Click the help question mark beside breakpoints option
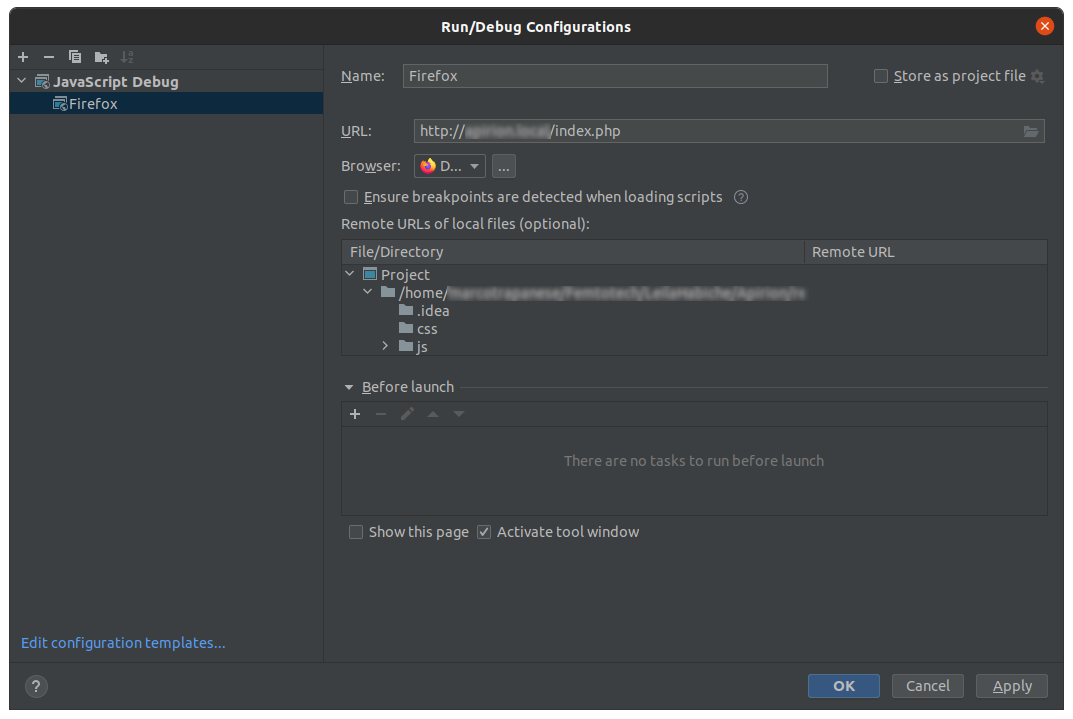 741,197
